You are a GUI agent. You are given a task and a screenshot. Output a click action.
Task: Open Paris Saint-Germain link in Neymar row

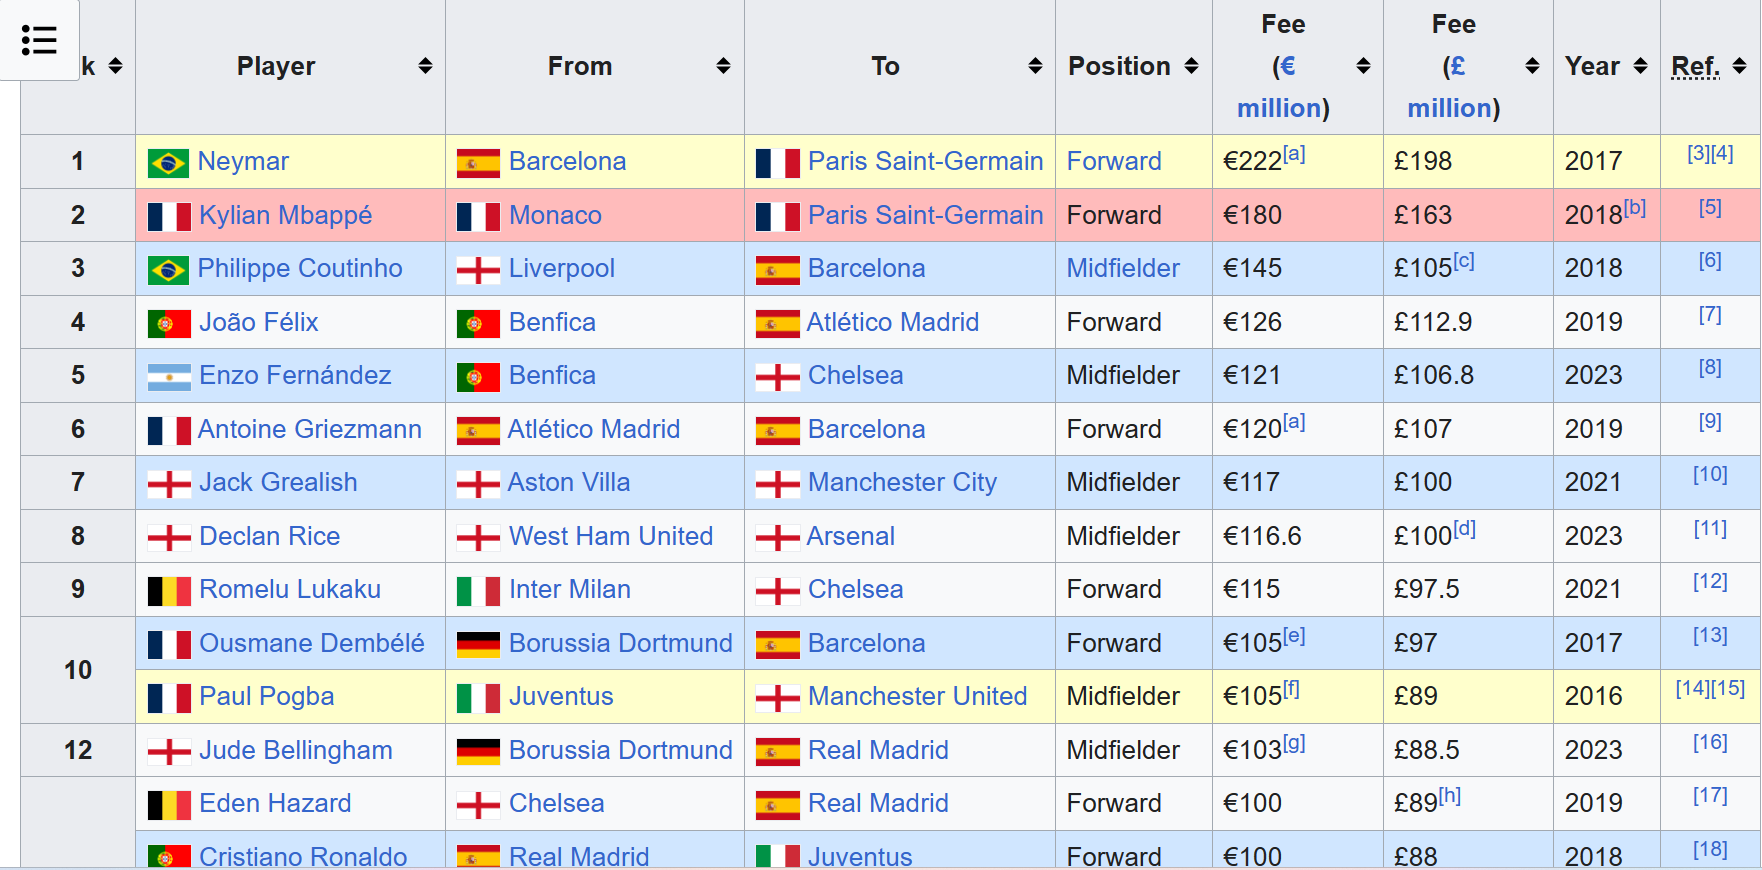pyautogui.click(x=925, y=161)
